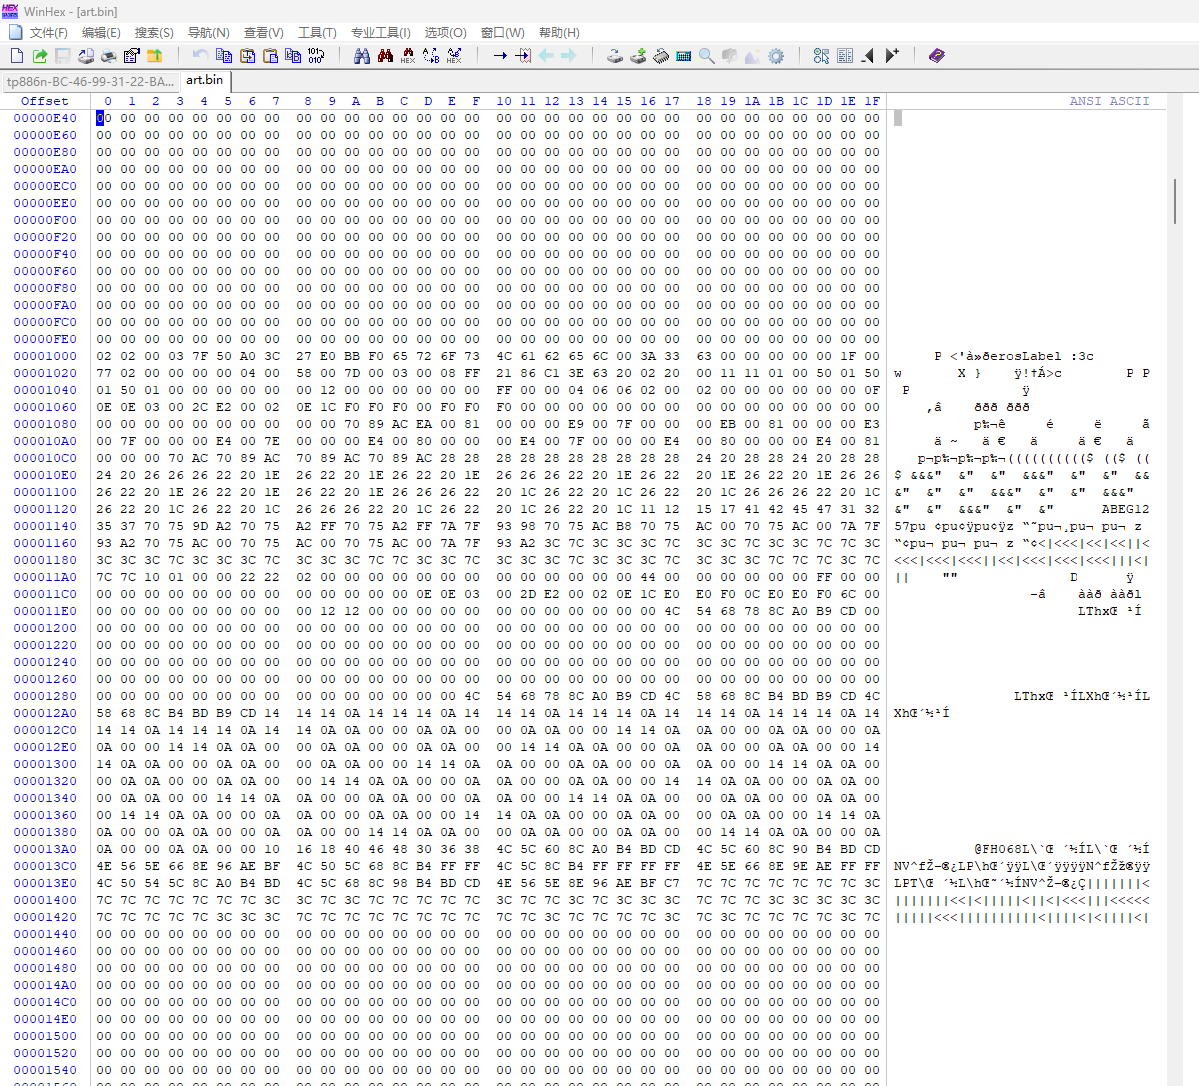Click offset label 00001280

[45, 696]
